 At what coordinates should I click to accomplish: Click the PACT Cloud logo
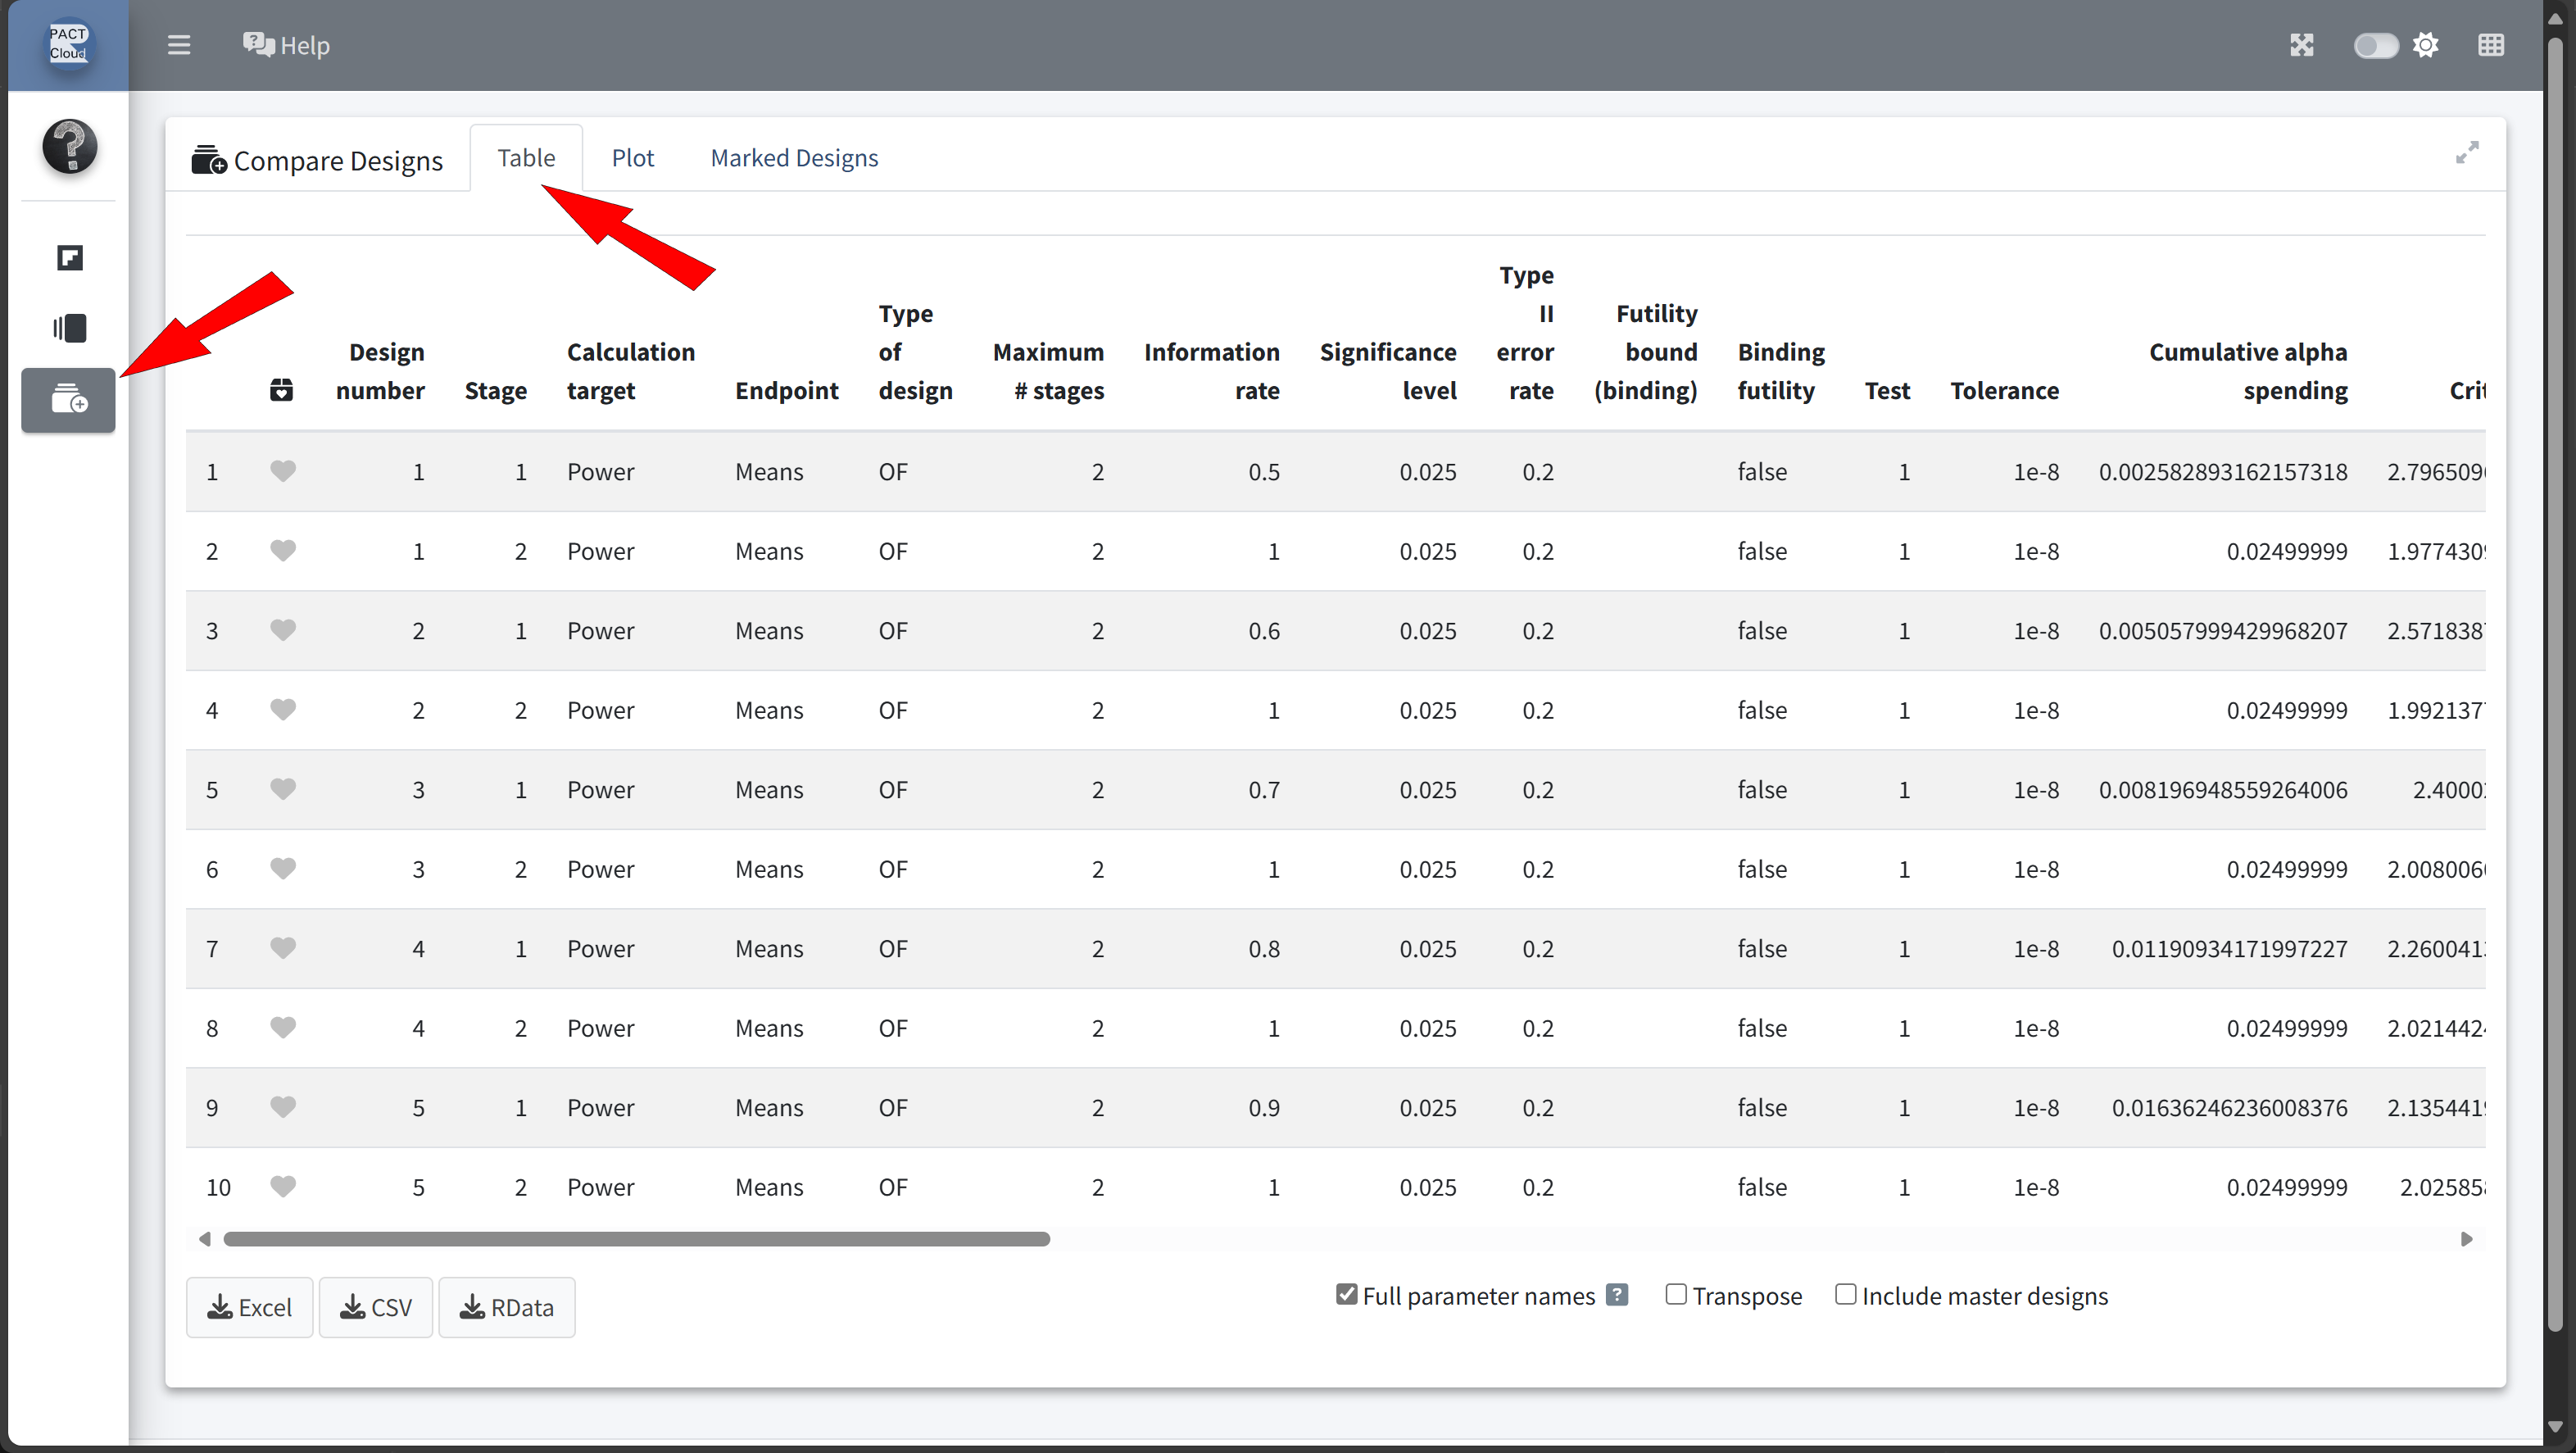tap(68, 44)
